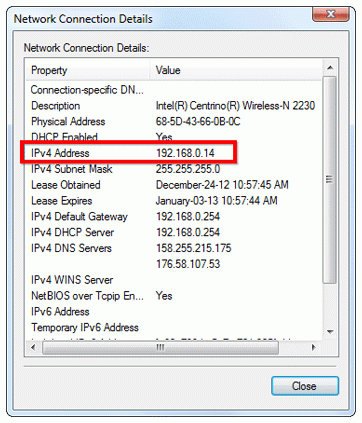The height and width of the screenshot is (423, 362).
Task: Select January-03-13 10:57:44 AM value
Action: click(x=217, y=201)
